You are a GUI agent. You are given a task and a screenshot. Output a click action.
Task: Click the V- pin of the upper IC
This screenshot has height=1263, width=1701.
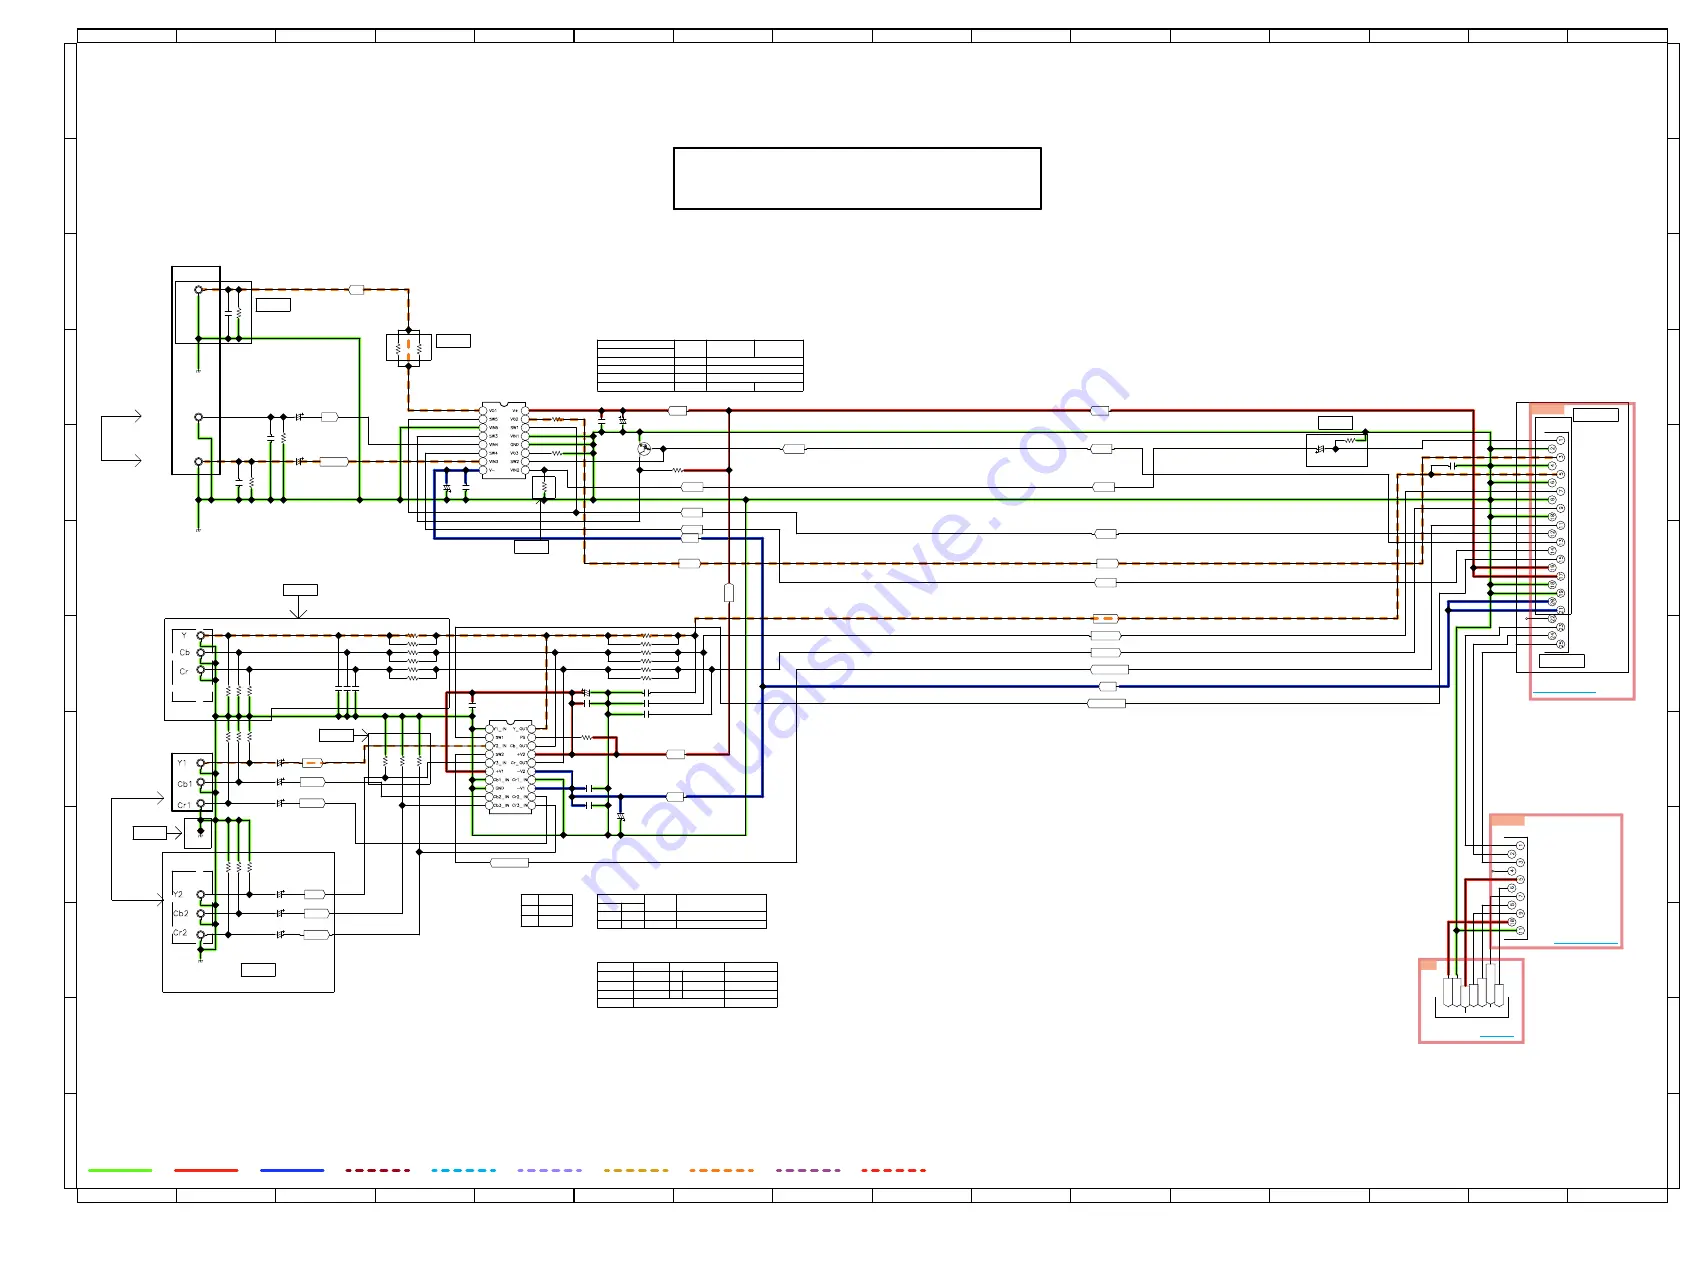[x=484, y=470]
